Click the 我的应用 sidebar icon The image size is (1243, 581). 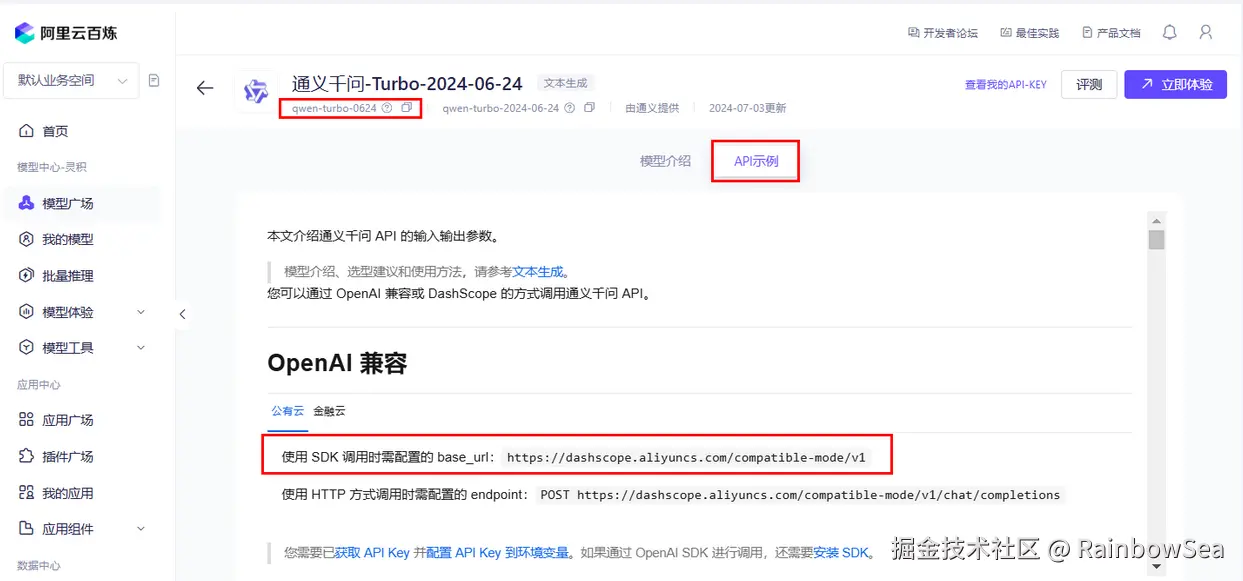coord(27,493)
